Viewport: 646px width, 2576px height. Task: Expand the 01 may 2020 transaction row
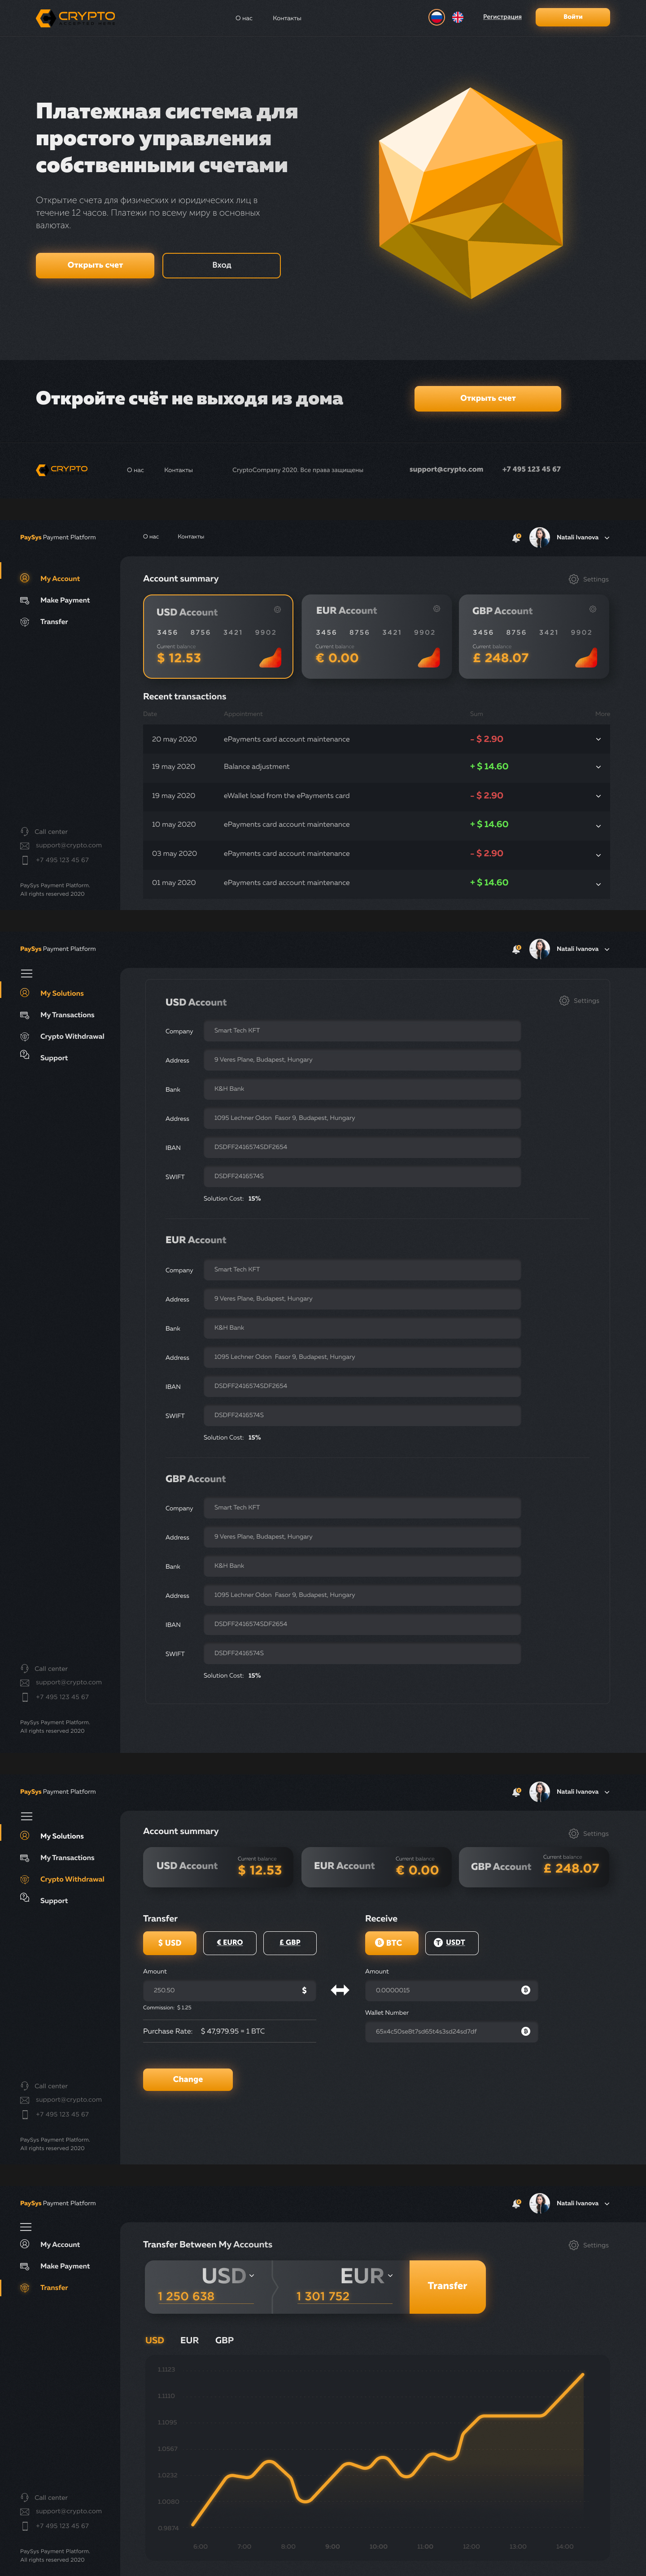[x=598, y=883]
